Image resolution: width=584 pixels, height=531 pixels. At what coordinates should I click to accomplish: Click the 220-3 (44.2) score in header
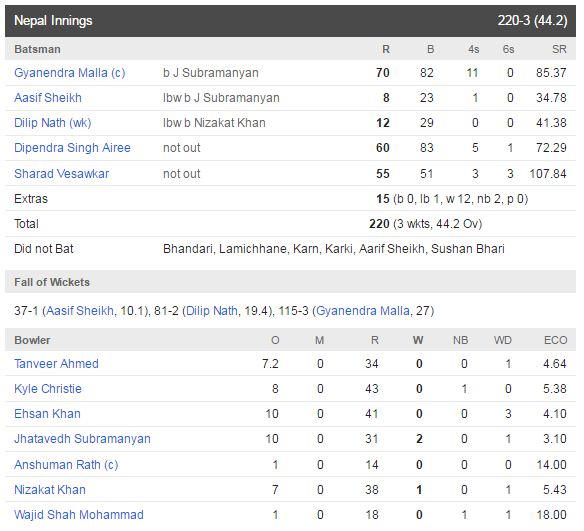(x=533, y=20)
